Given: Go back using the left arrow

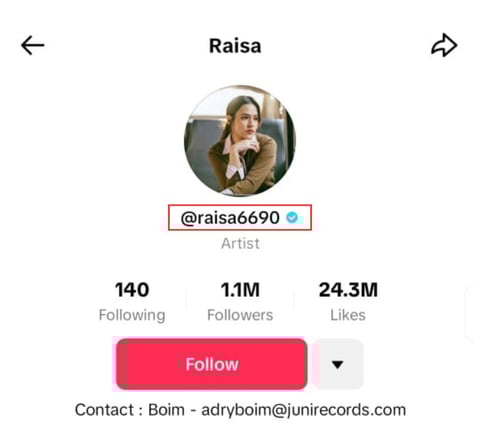Looking at the screenshot, I should [x=33, y=45].
